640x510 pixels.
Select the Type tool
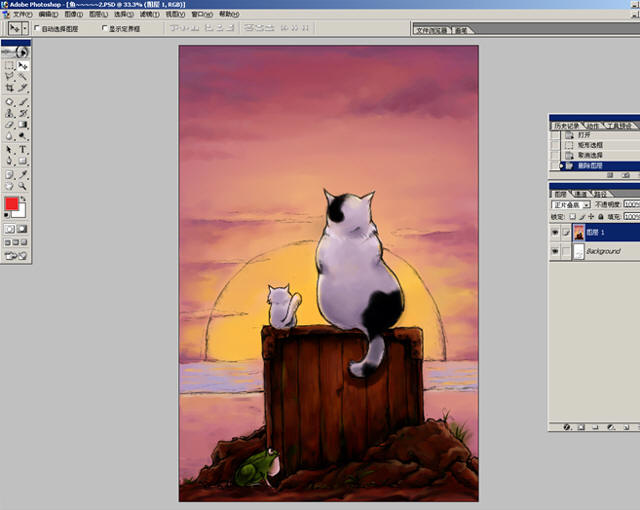[22, 150]
